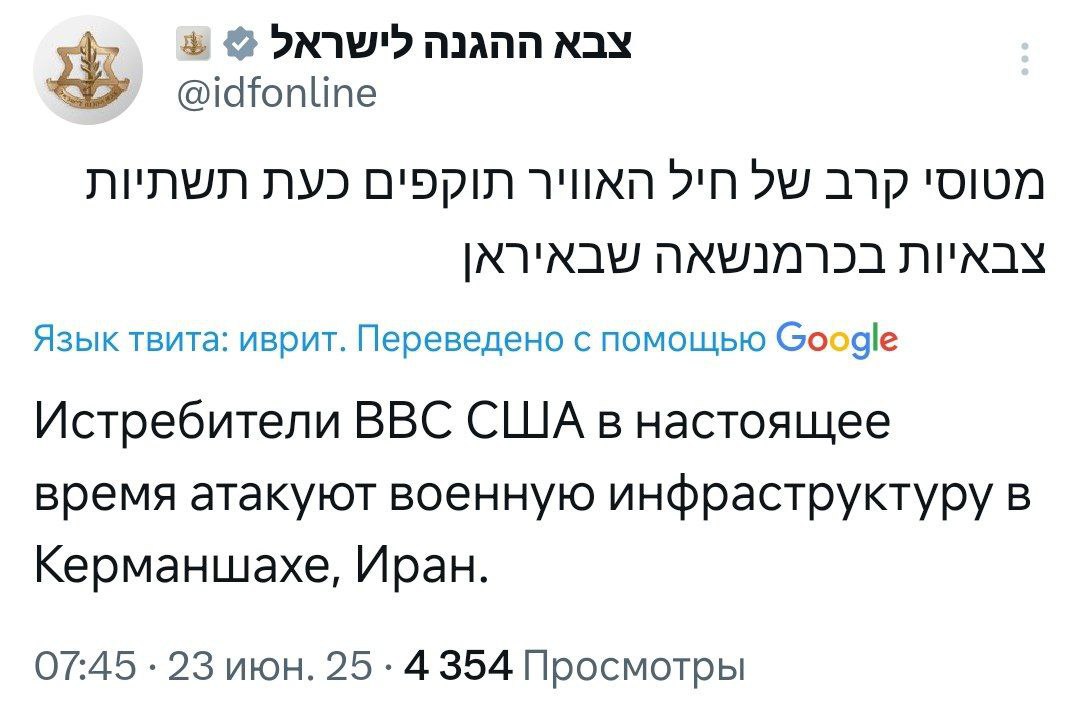Viewport: 1080px width, 713px height.
Task: Open the @idfonline handle link
Action: [277, 93]
